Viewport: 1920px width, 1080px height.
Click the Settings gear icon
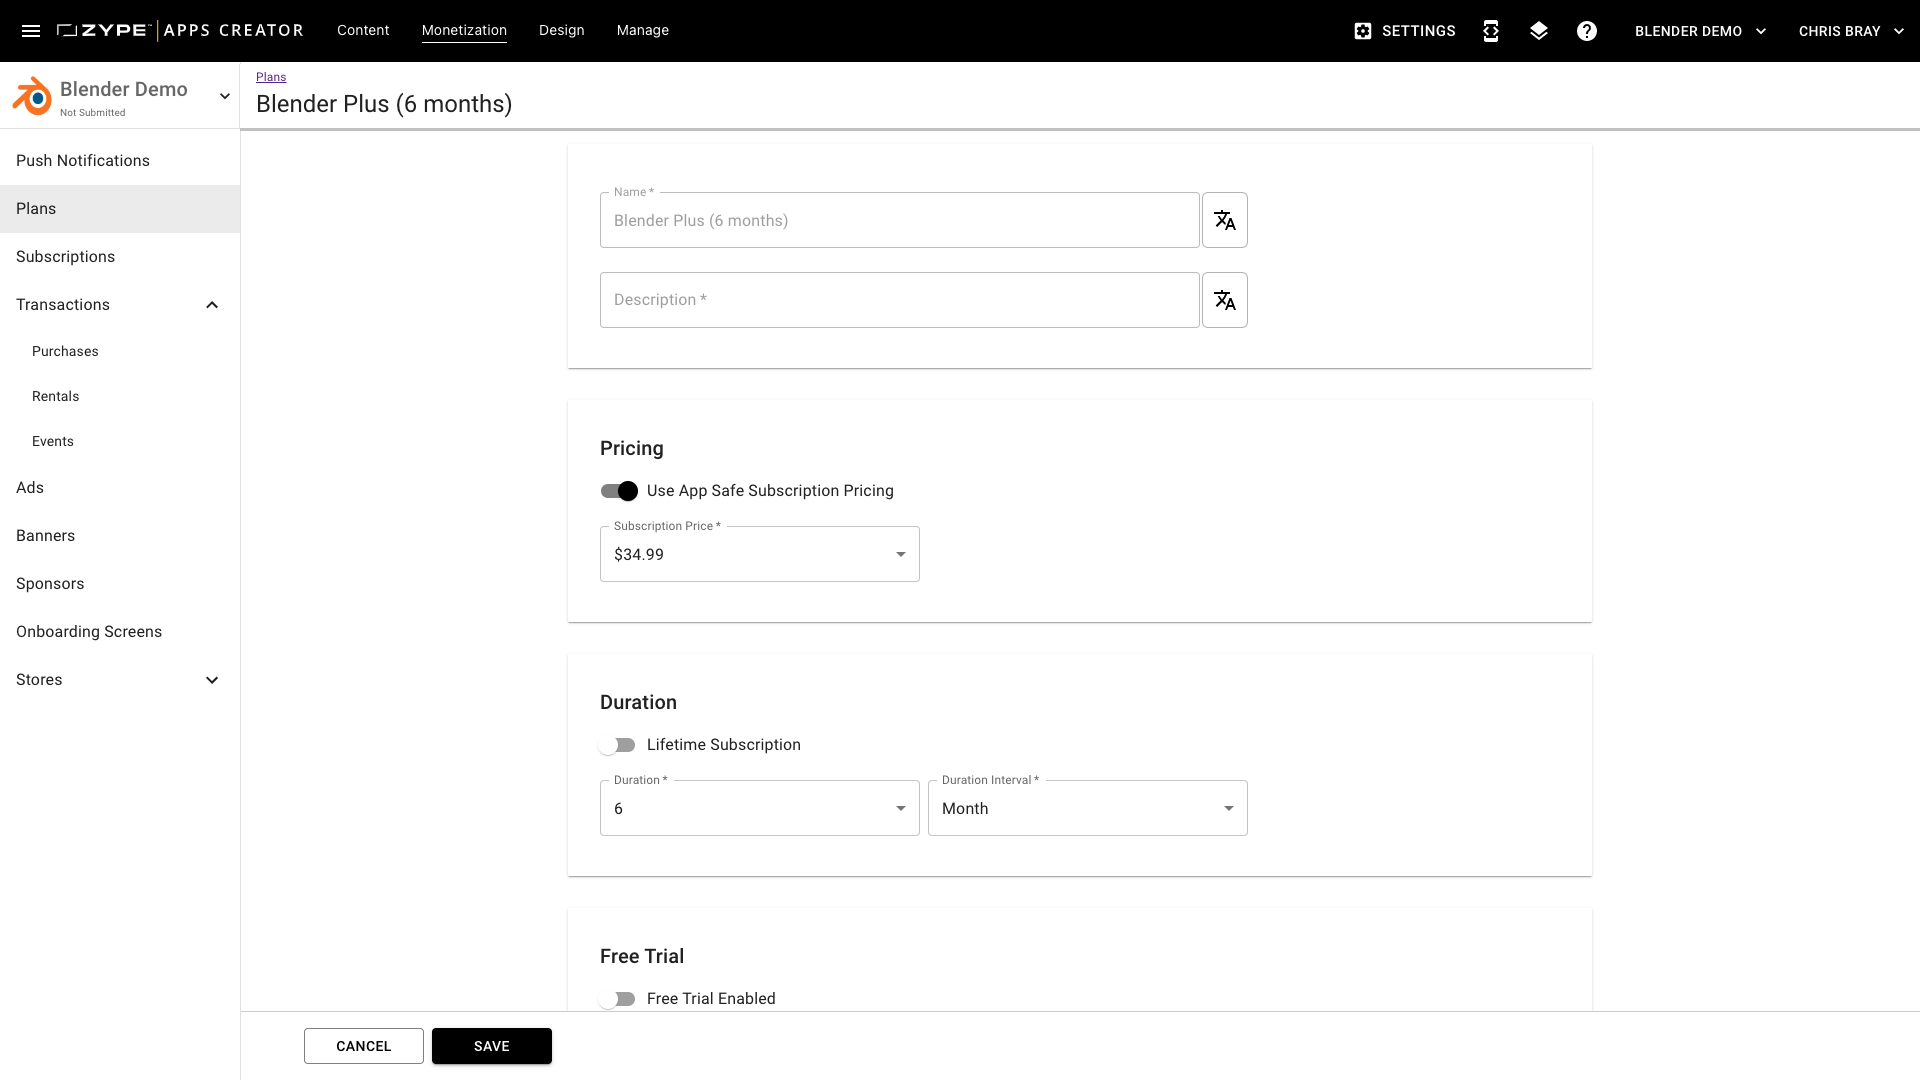pos(1363,31)
